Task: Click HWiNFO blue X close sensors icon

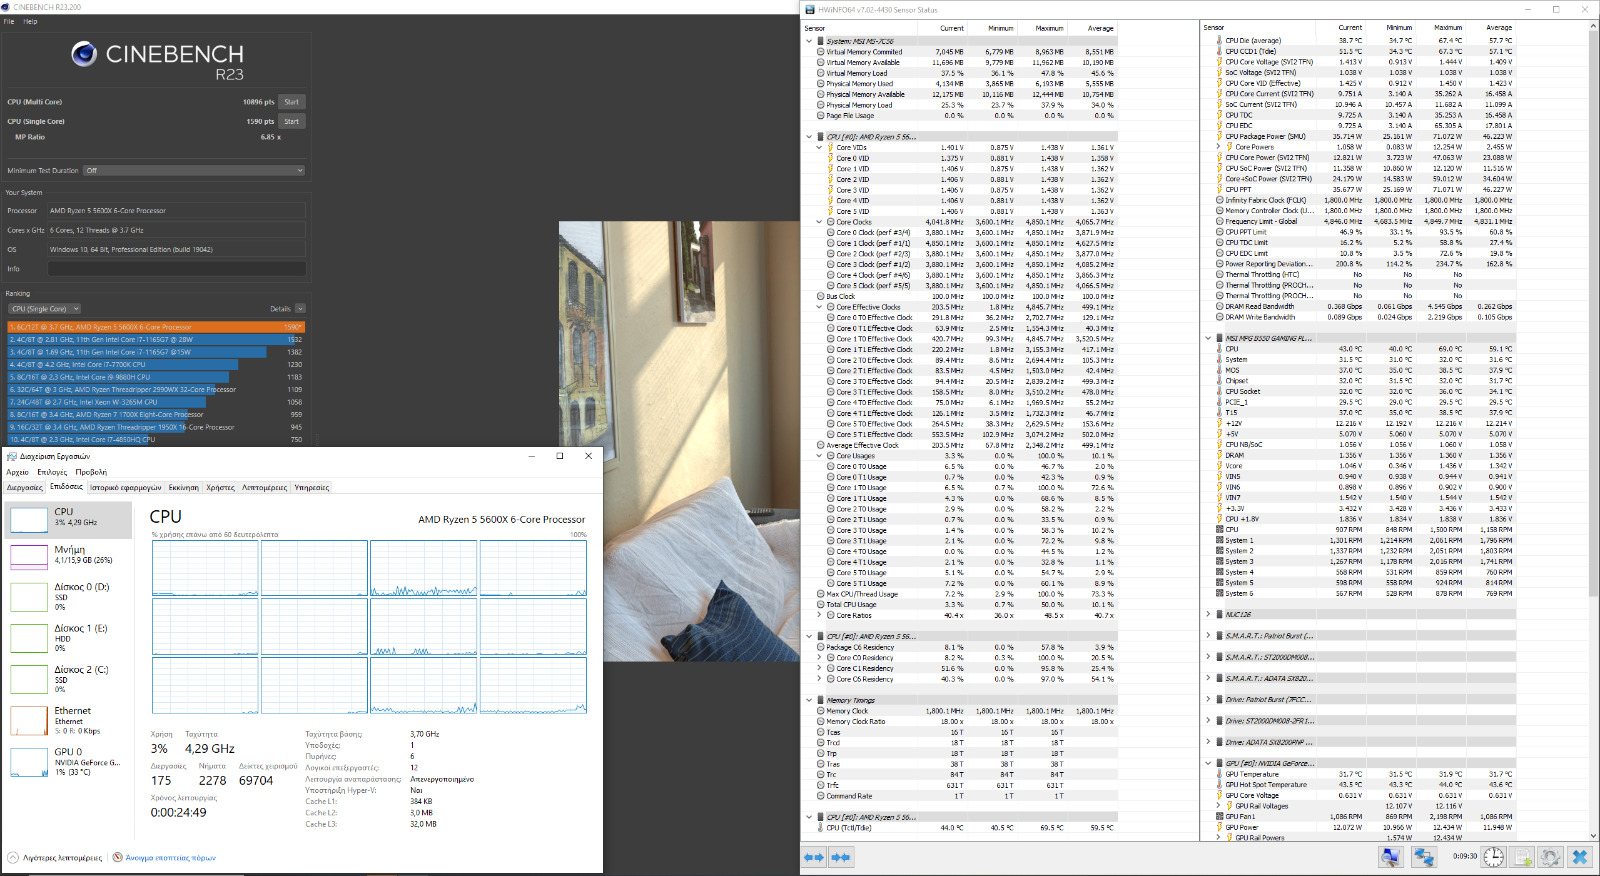Action: pyautogui.click(x=1580, y=857)
